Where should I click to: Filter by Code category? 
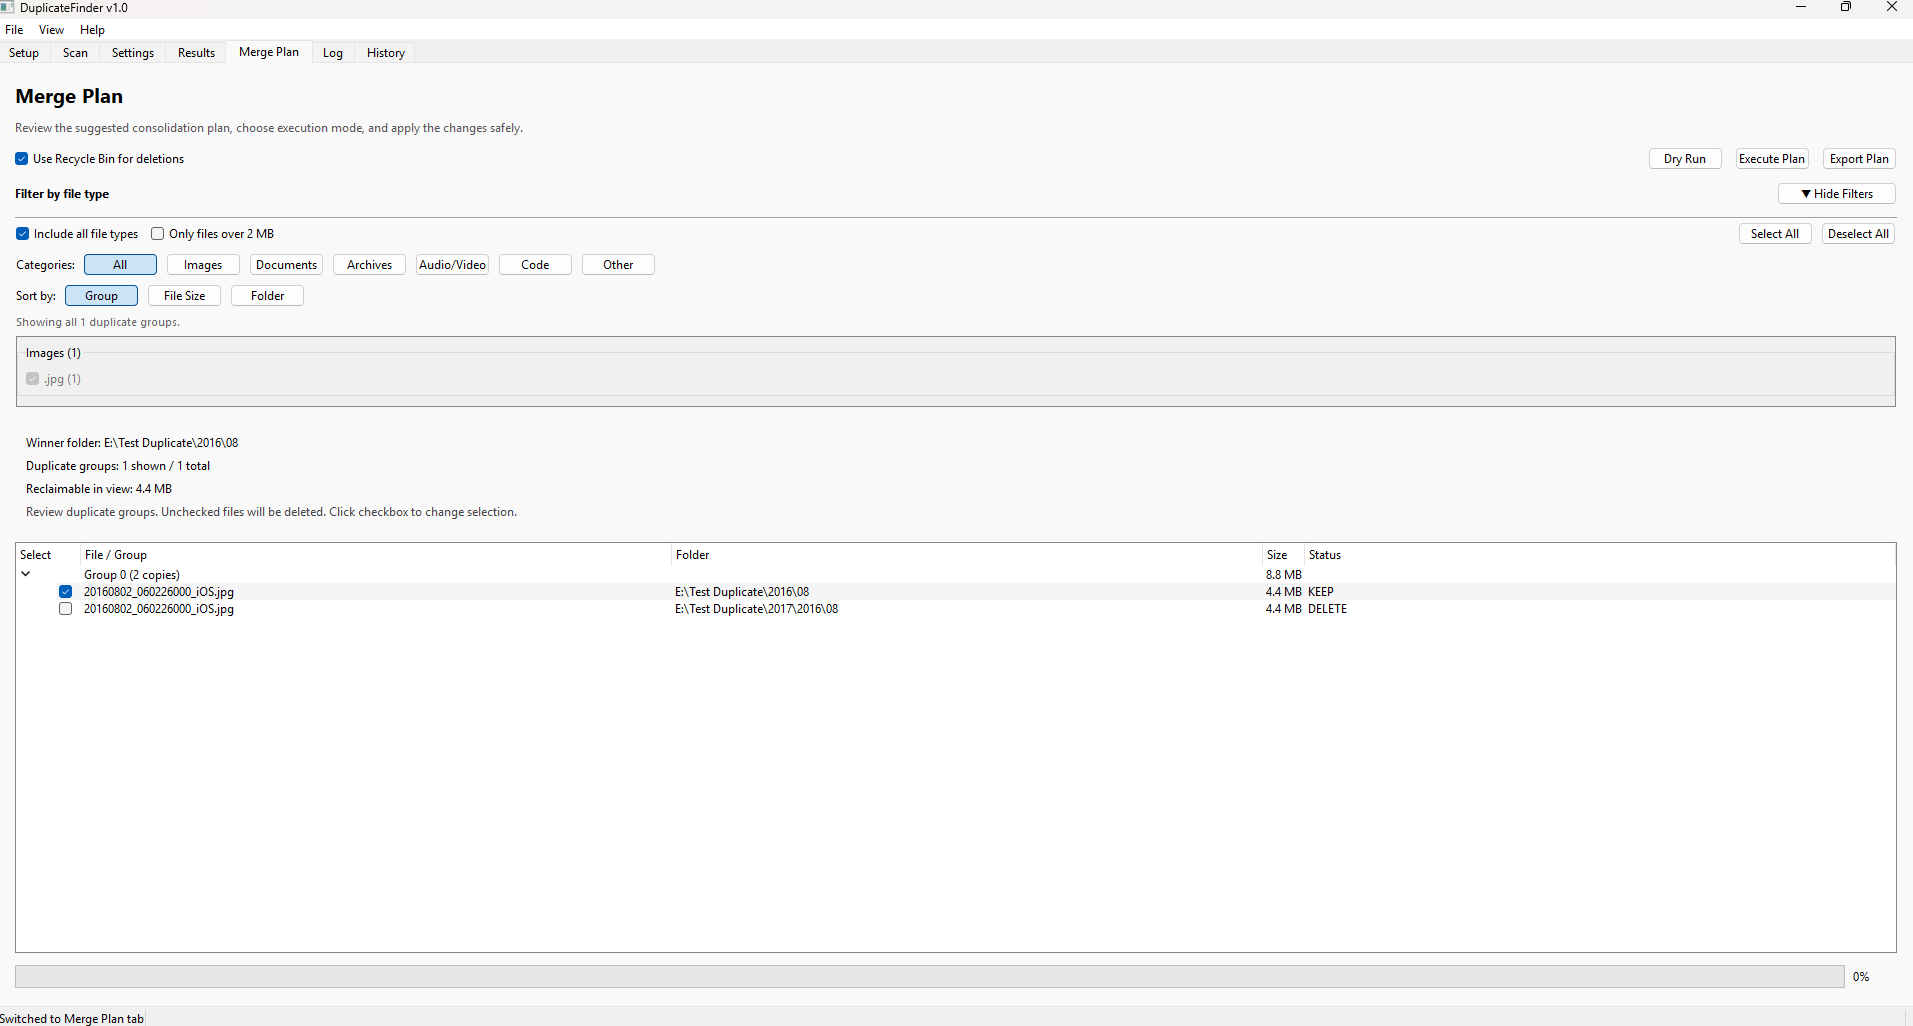[x=535, y=265]
